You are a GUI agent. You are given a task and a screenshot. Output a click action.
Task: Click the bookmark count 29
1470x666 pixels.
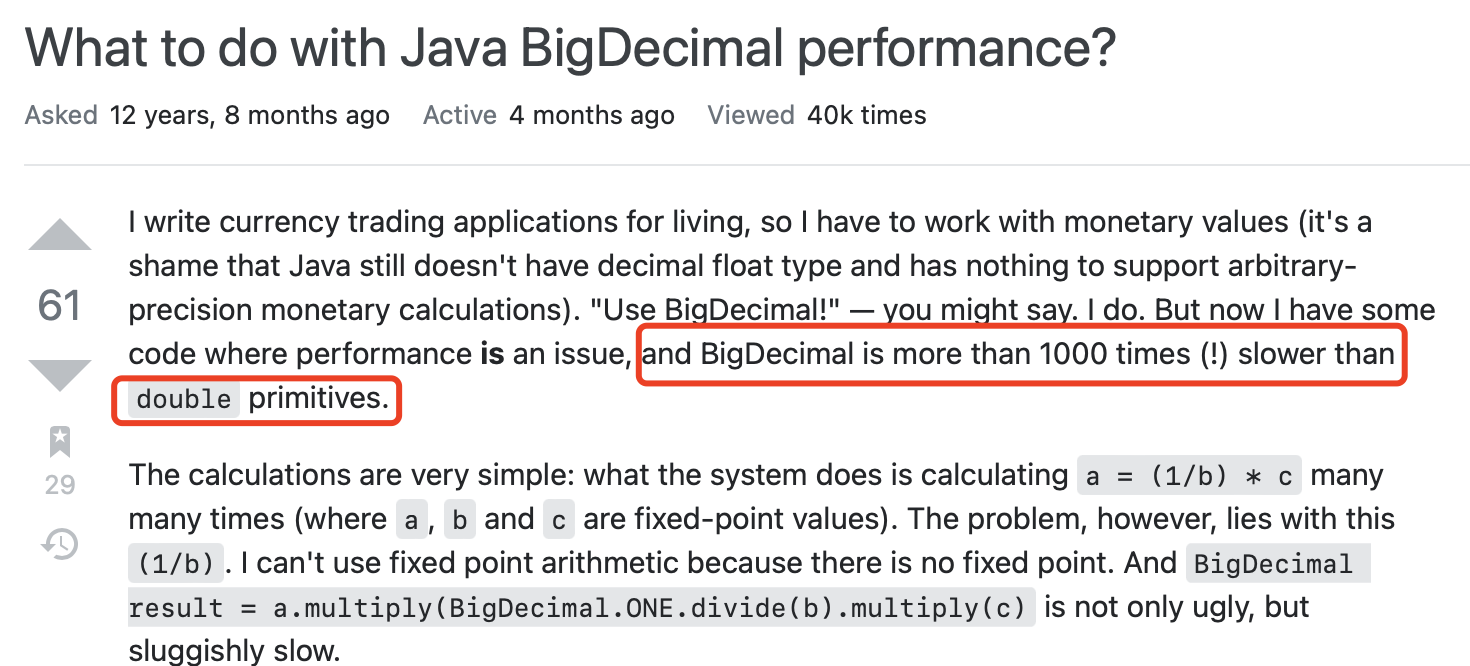tap(60, 485)
